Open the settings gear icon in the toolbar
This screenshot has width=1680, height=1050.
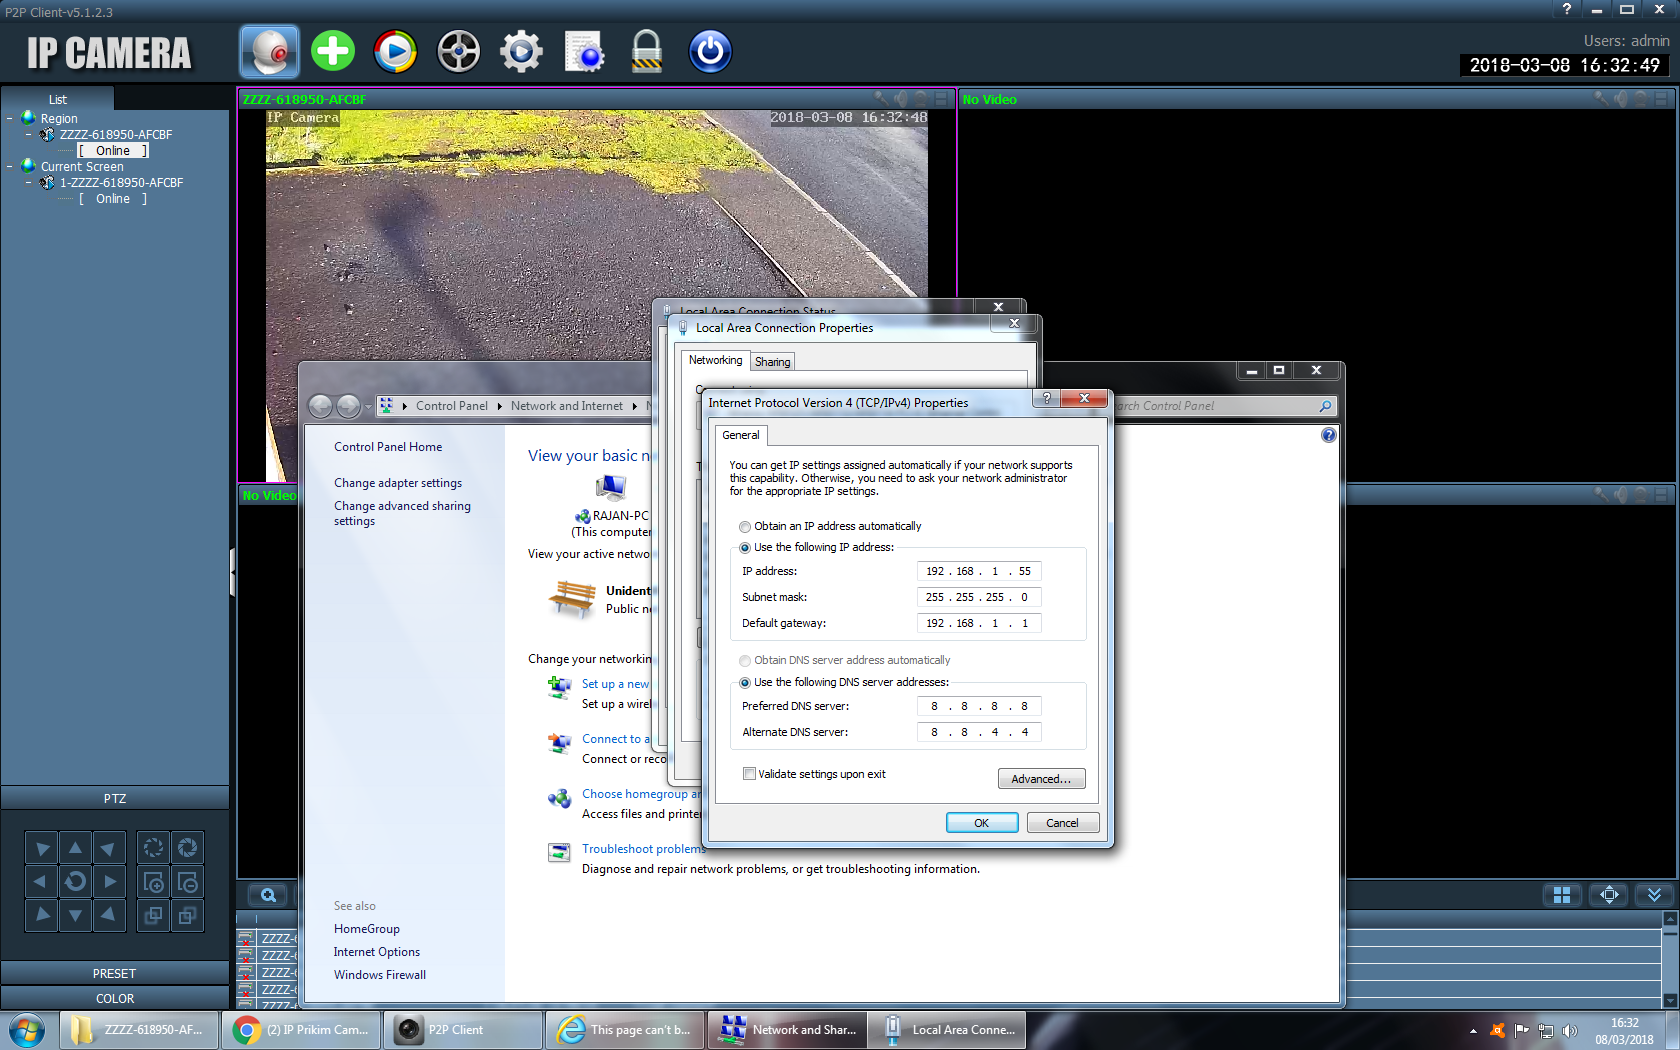point(521,51)
